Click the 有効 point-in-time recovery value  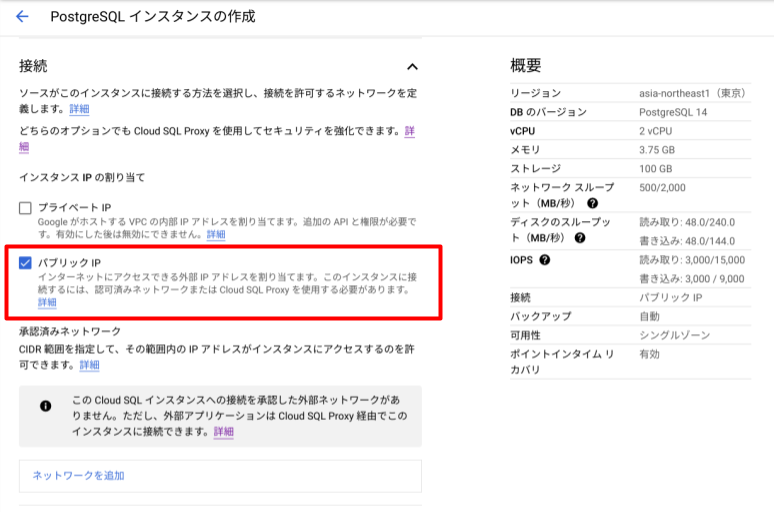click(x=649, y=354)
